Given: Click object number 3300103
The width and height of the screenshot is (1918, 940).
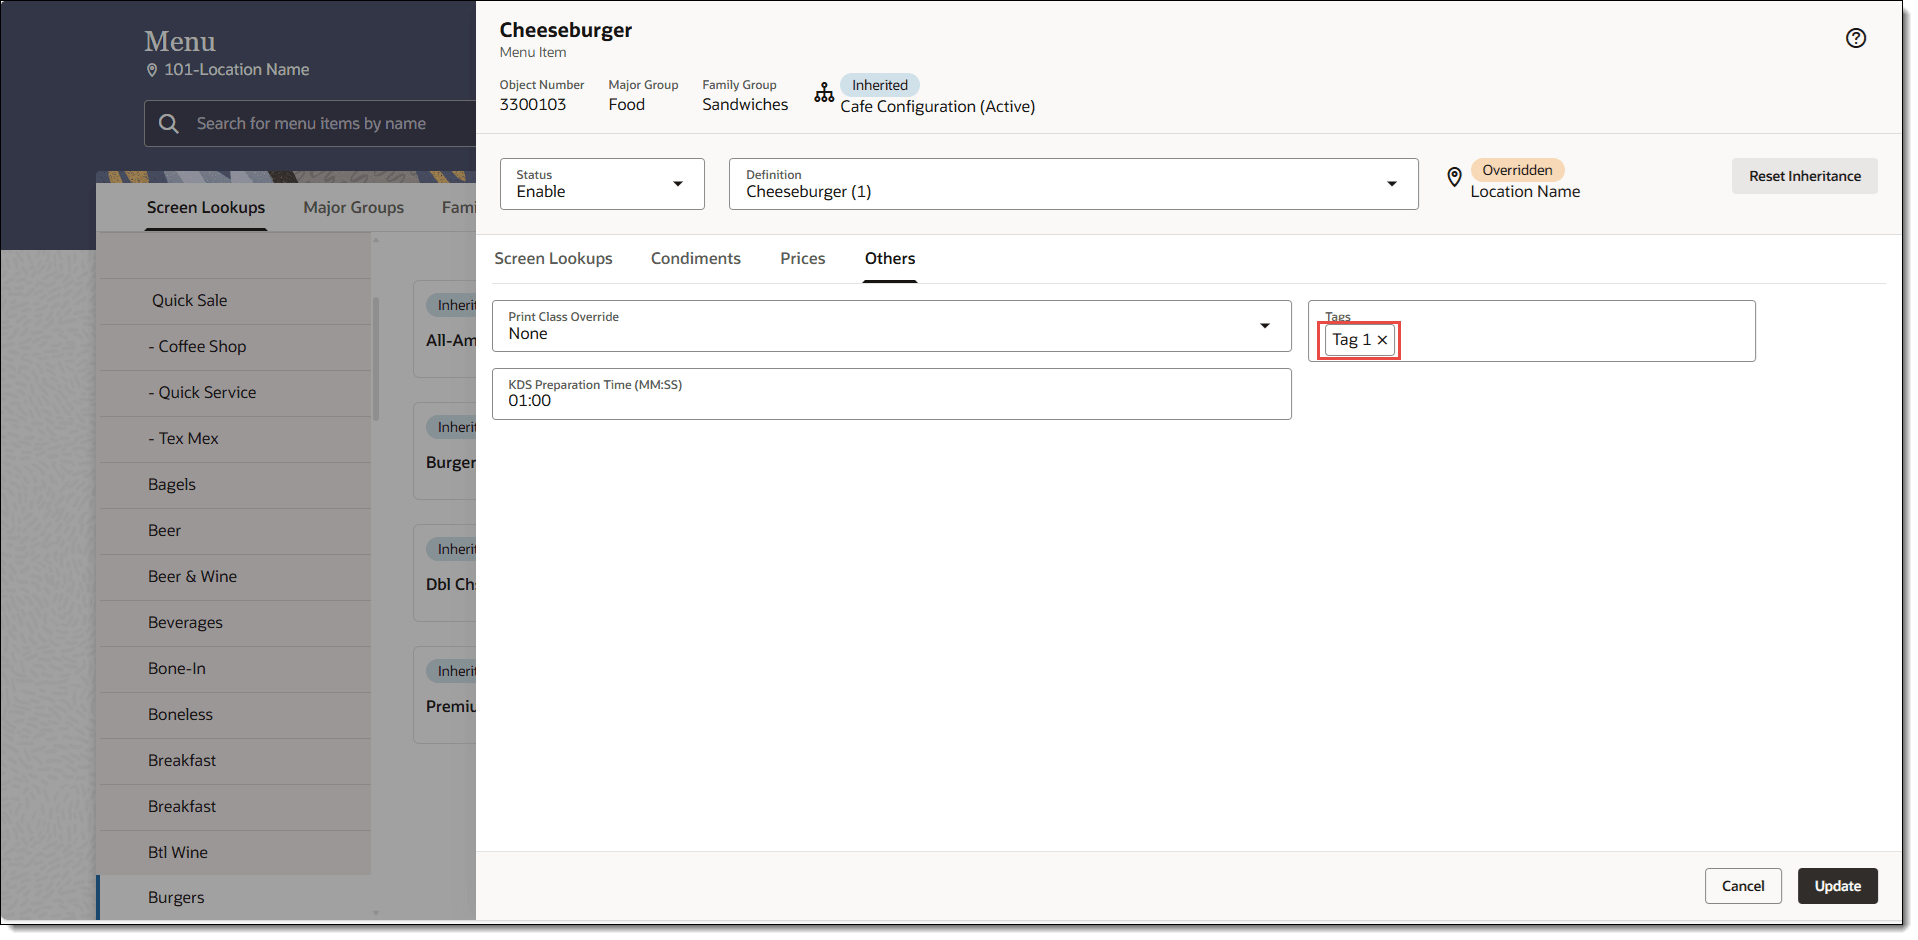Looking at the screenshot, I should [x=533, y=104].
